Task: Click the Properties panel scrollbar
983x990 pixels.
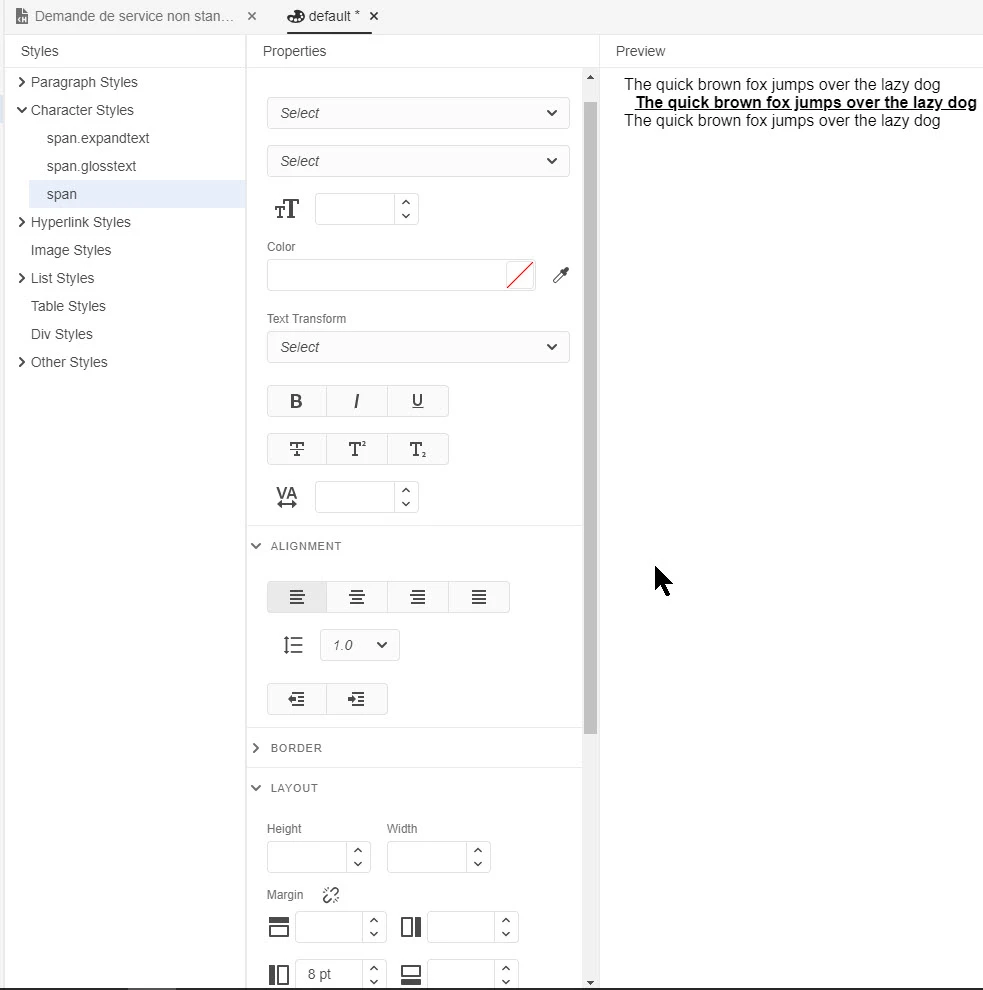Action: click(x=590, y=417)
